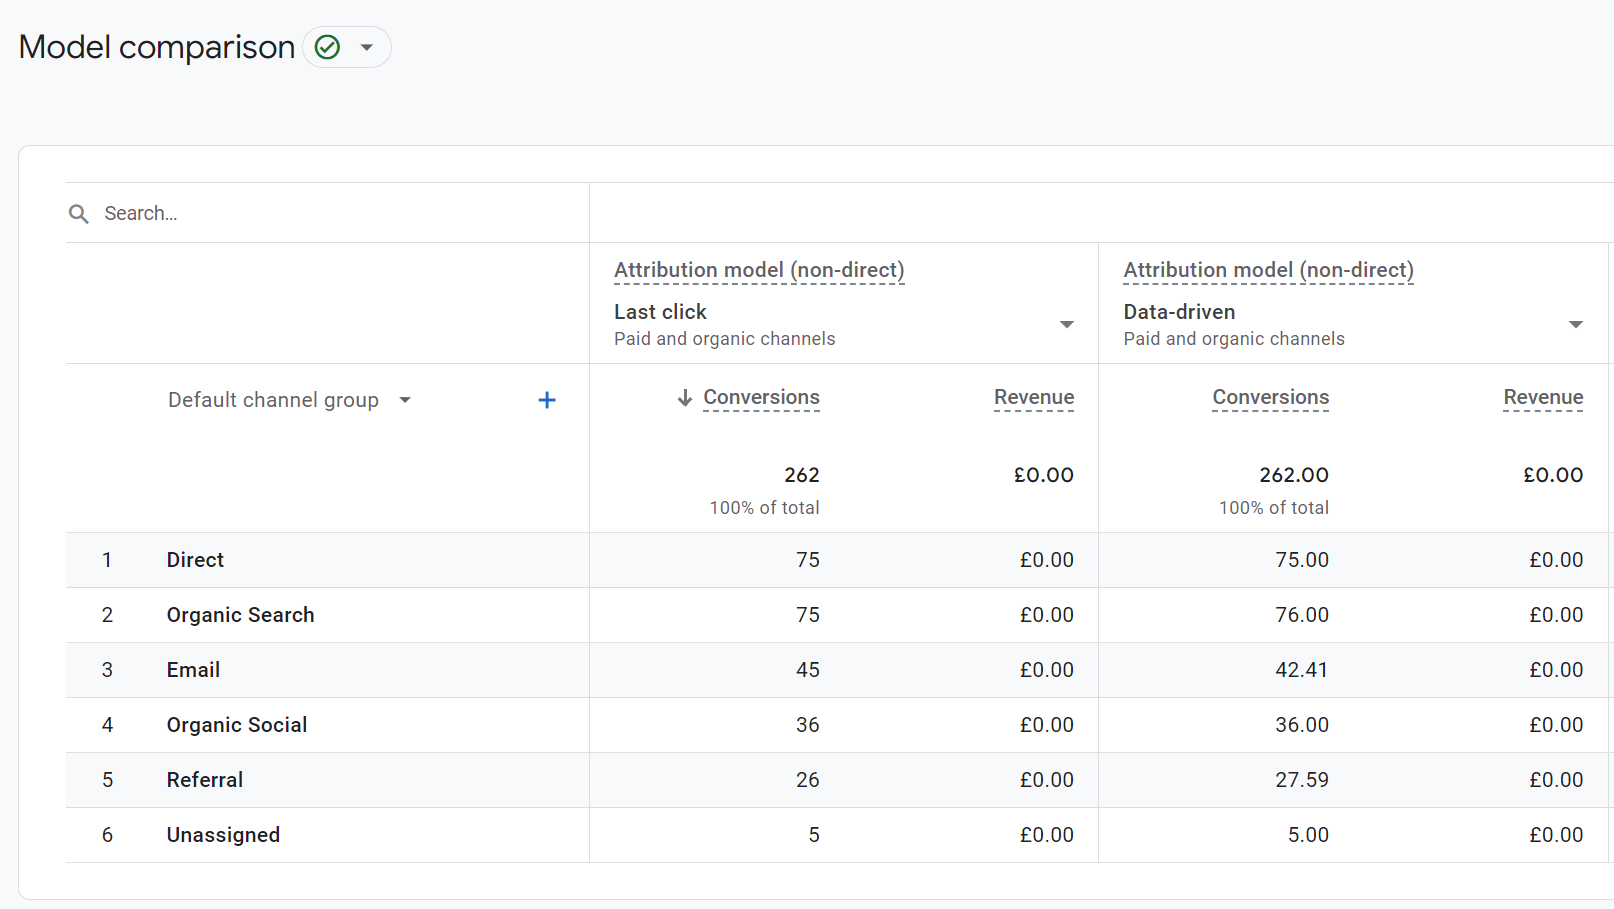Click the second Attribution model (non-direct) label
This screenshot has height=909, width=1614.
pyautogui.click(x=1268, y=270)
